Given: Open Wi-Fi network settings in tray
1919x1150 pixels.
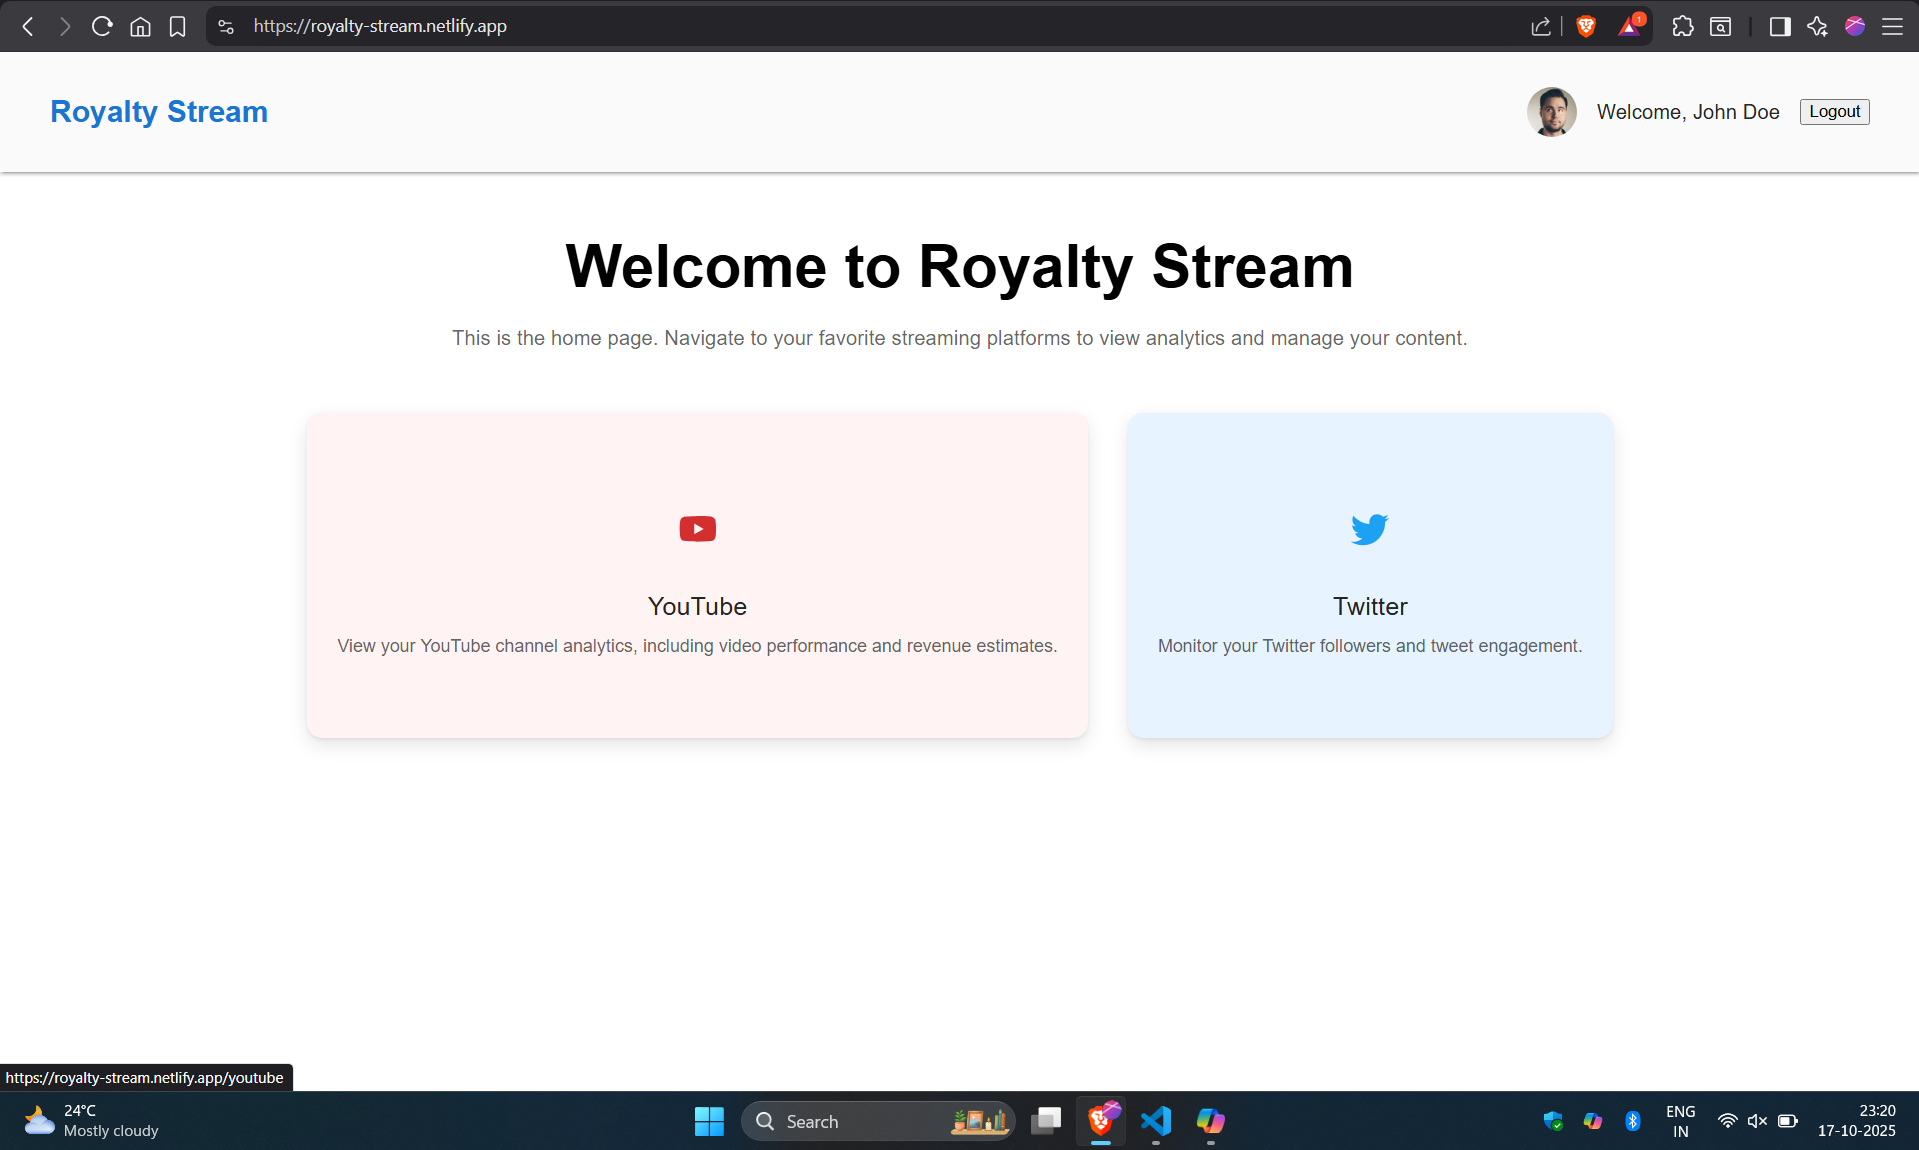Looking at the screenshot, I should 1727,1121.
